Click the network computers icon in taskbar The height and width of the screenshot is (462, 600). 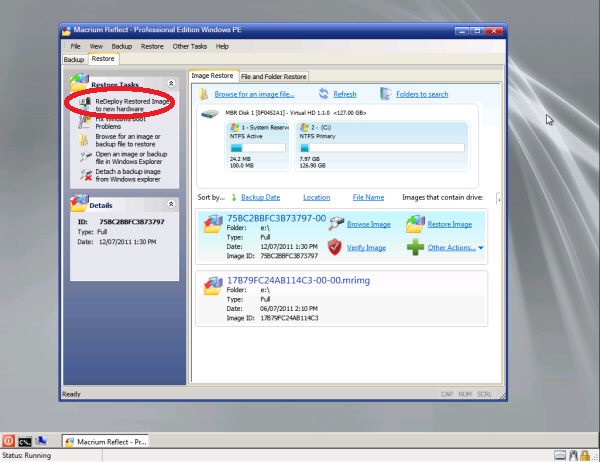tap(41, 441)
